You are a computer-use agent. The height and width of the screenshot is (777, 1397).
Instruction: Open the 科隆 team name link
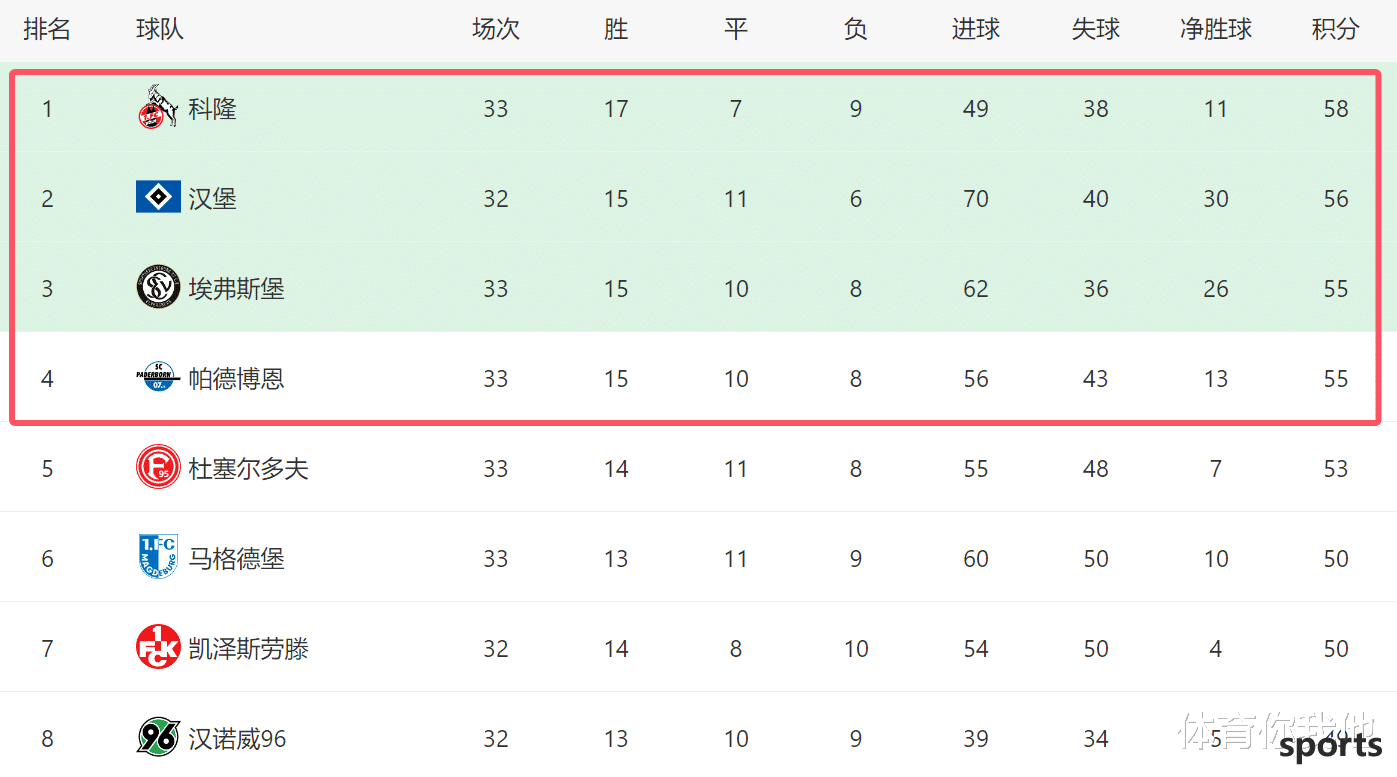tap(213, 108)
